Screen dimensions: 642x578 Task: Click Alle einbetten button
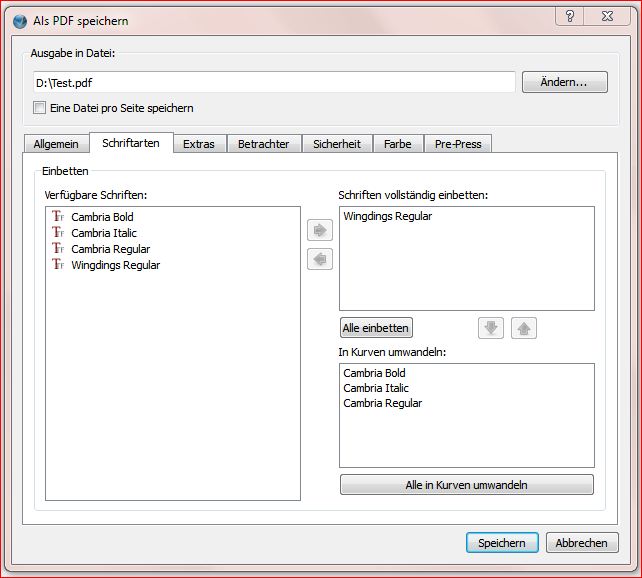[376, 328]
